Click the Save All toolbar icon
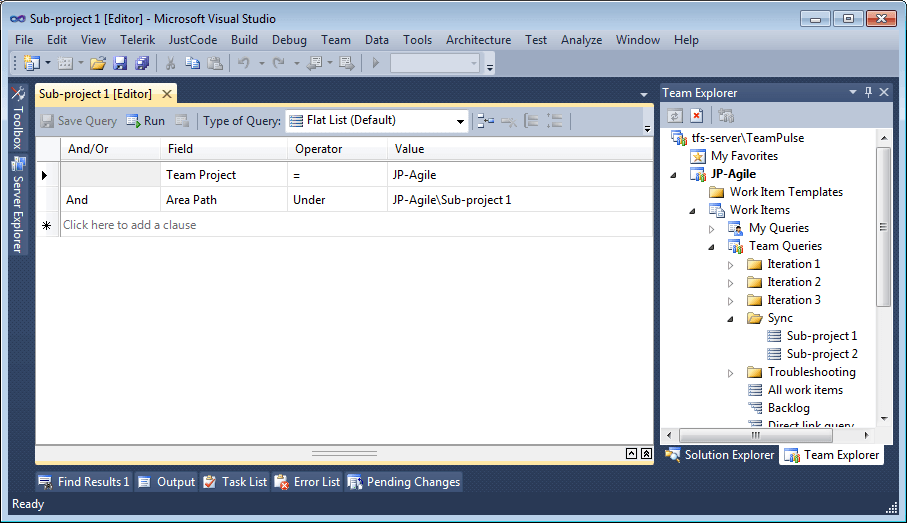907x523 pixels. pyautogui.click(x=142, y=62)
